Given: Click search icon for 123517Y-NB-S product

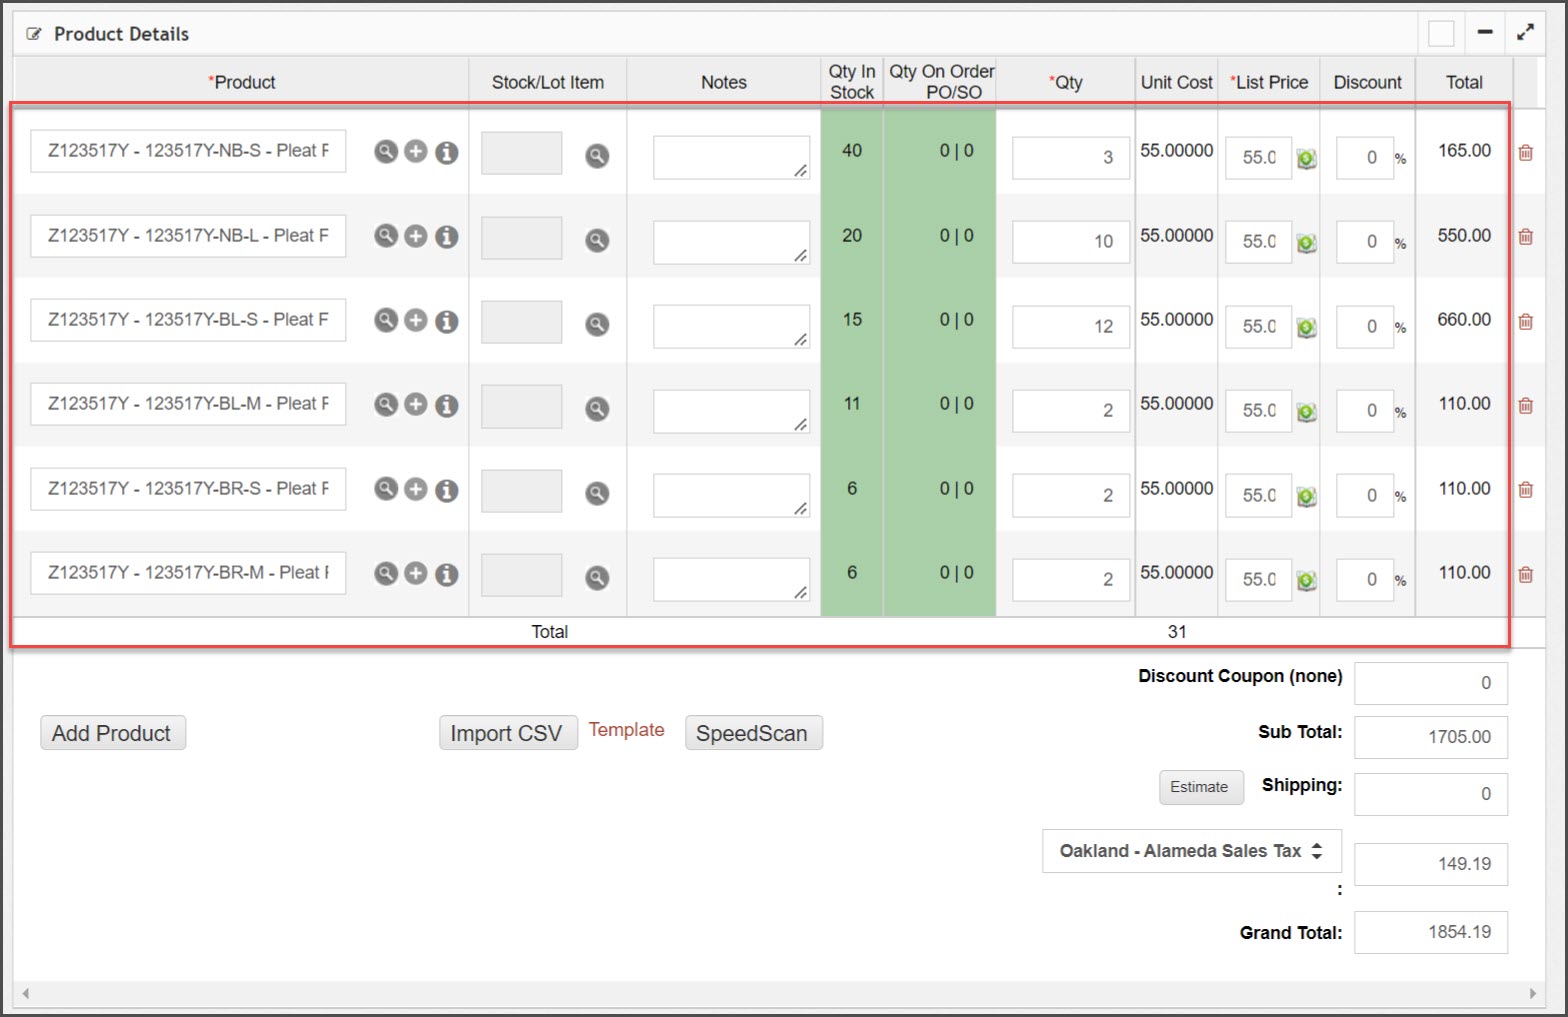Looking at the screenshot, I should pyautogui.click(x=386, y=151).
